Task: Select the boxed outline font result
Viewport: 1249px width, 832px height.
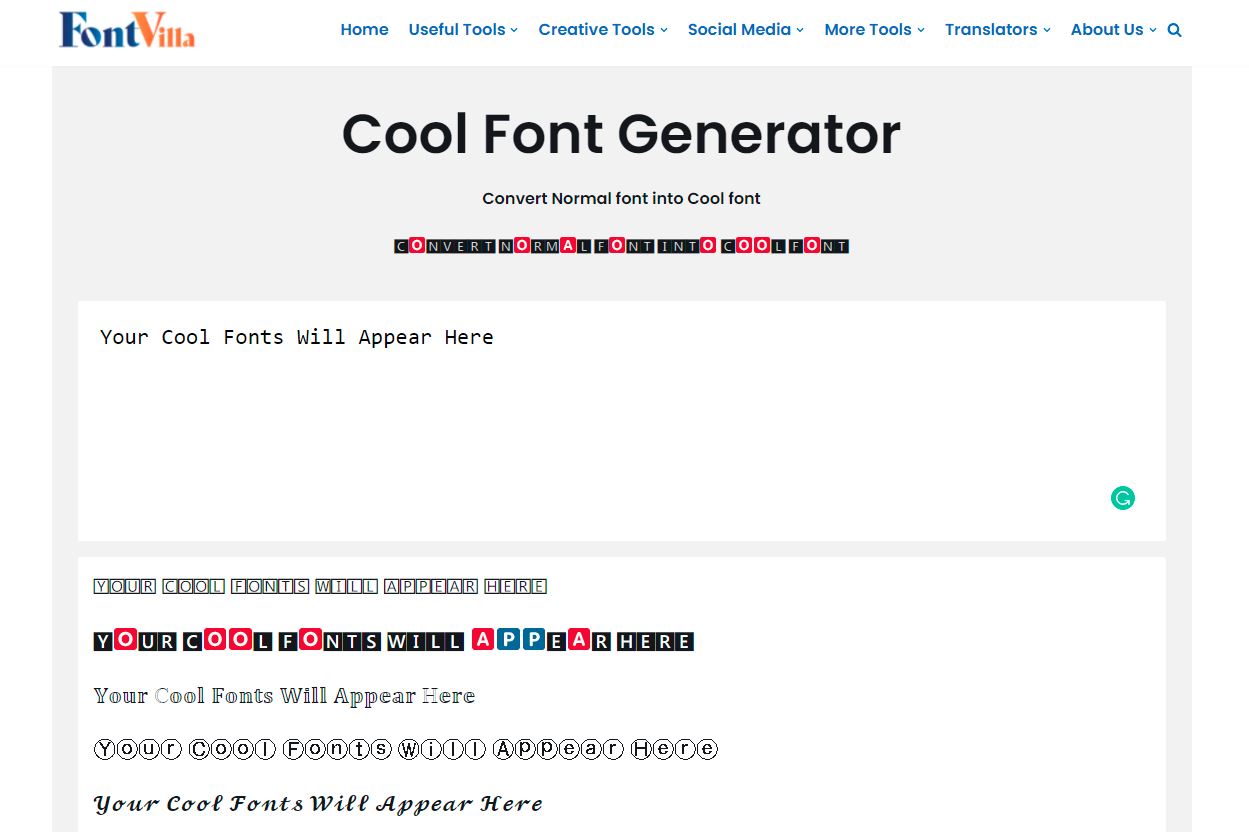Action: (x=320, y=587)
